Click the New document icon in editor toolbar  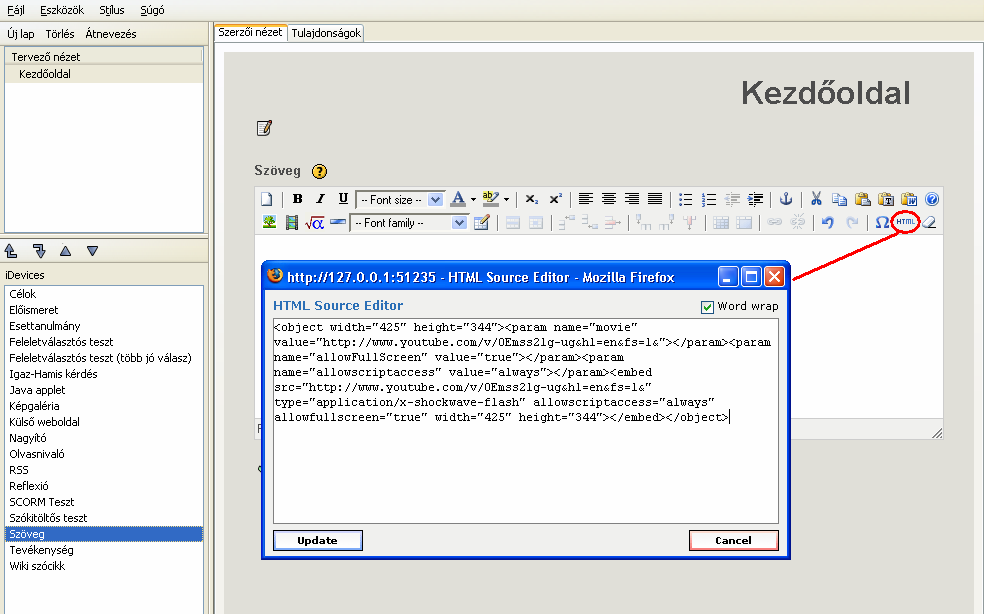(x=267, y=200)
